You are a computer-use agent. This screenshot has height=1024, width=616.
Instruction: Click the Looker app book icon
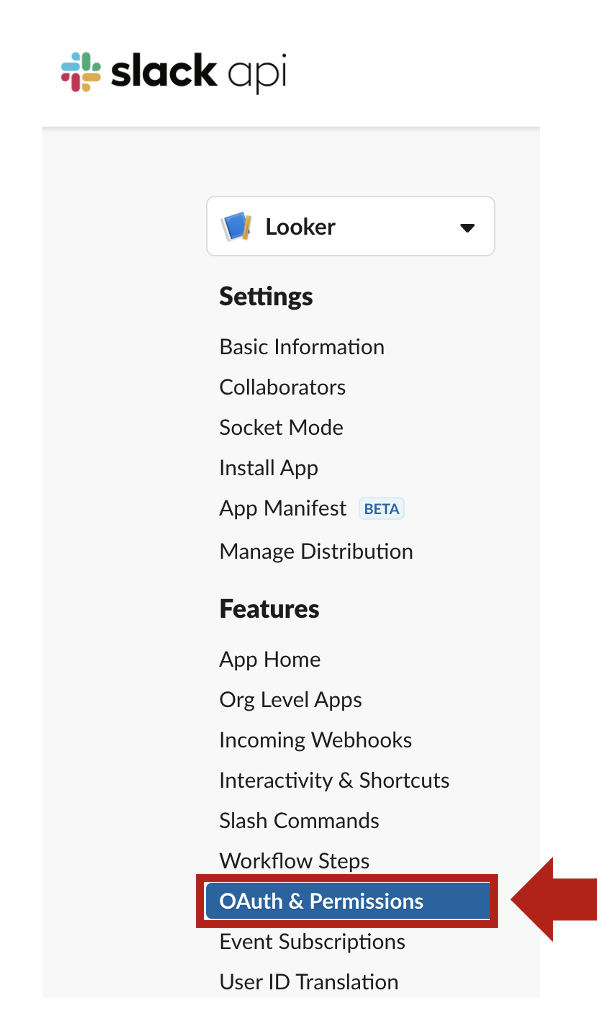pos(236,227)
